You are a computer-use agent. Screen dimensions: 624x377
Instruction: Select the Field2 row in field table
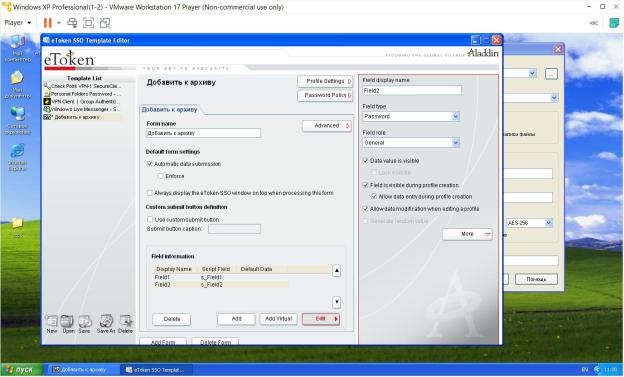(x=221, y=285)
